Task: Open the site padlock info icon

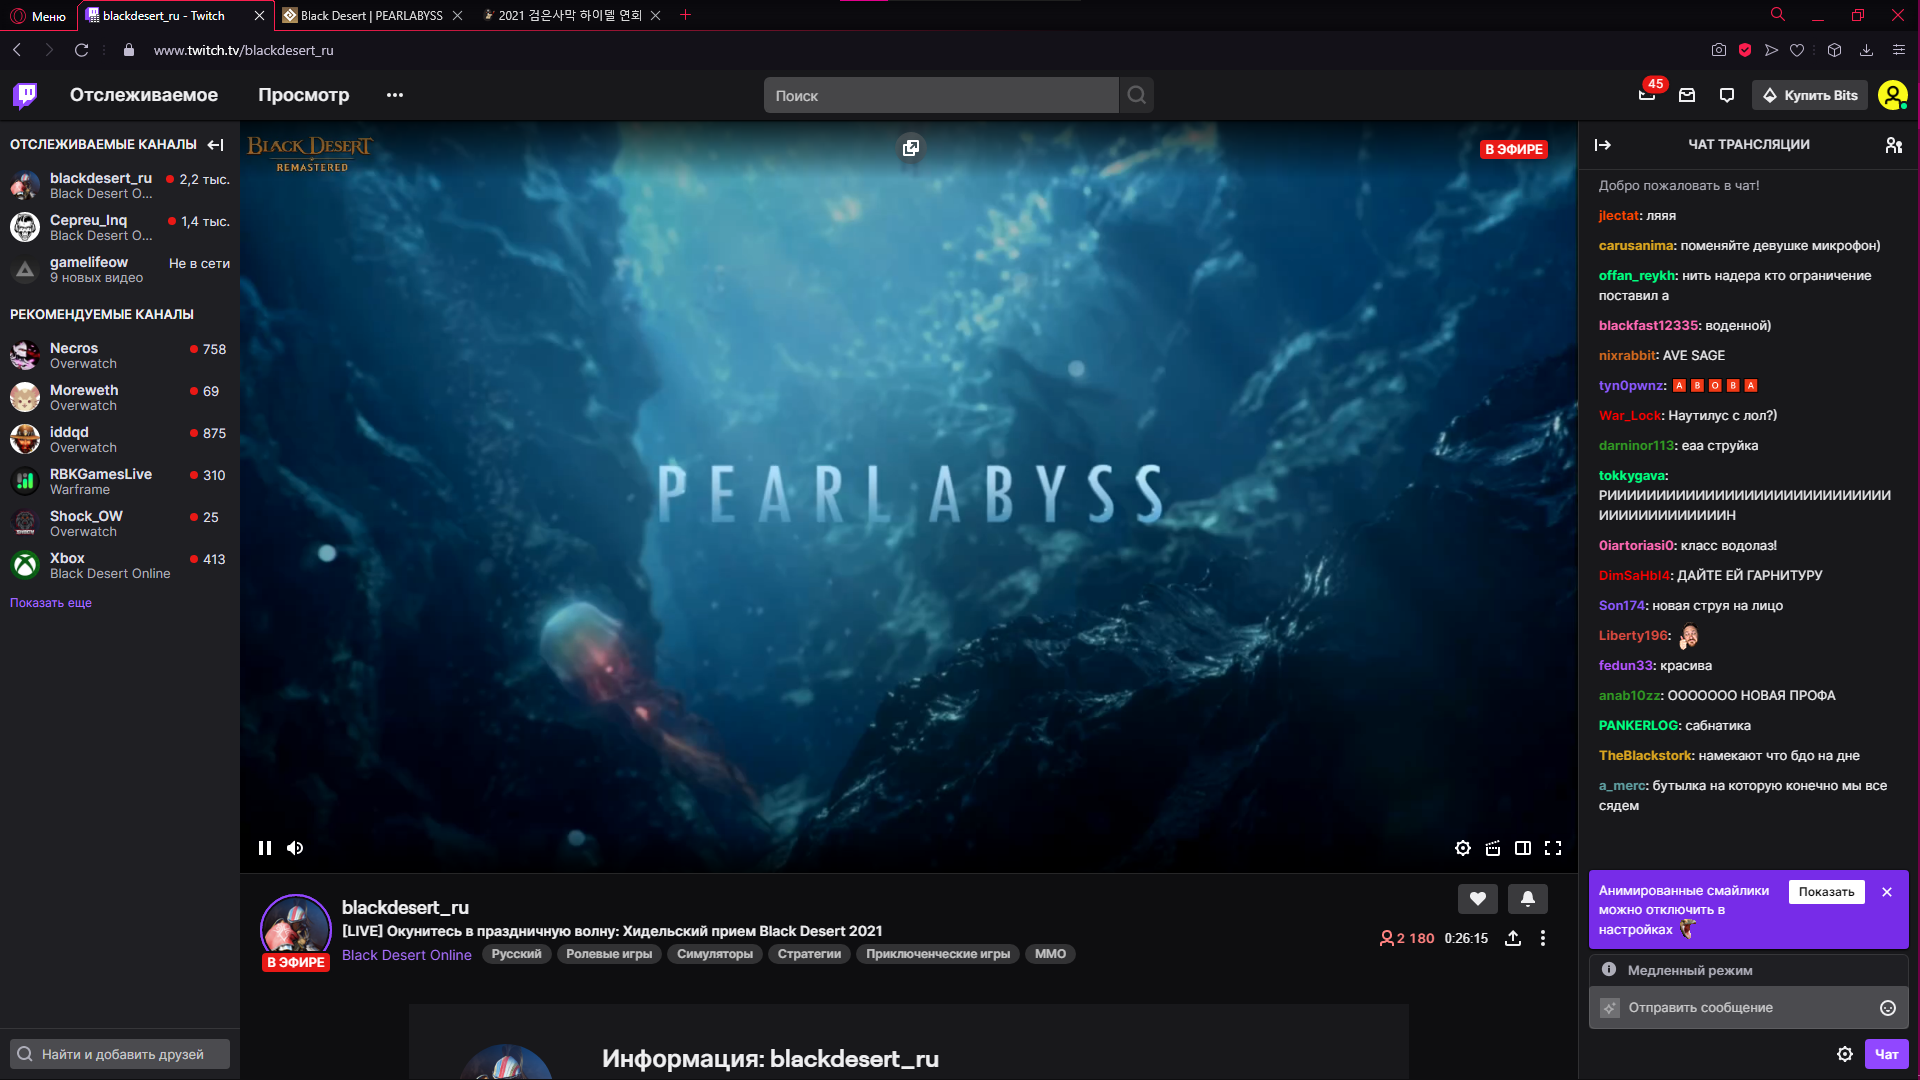Action: coord(128,50)
